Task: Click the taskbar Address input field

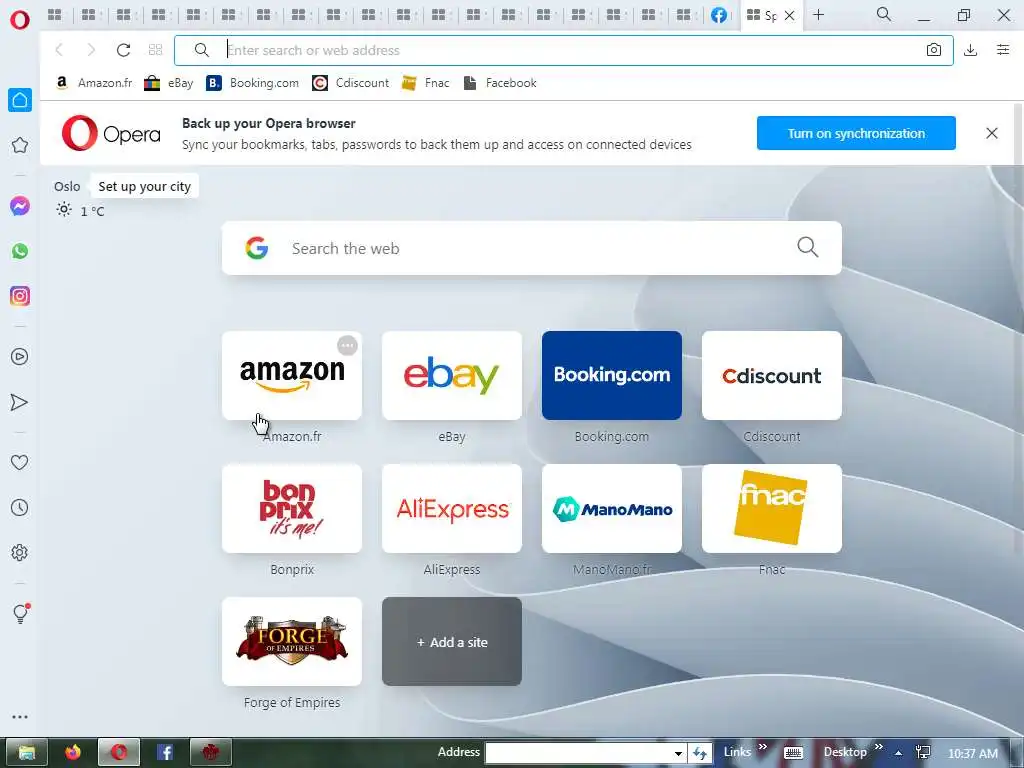Action: click(x=579, y=753)
